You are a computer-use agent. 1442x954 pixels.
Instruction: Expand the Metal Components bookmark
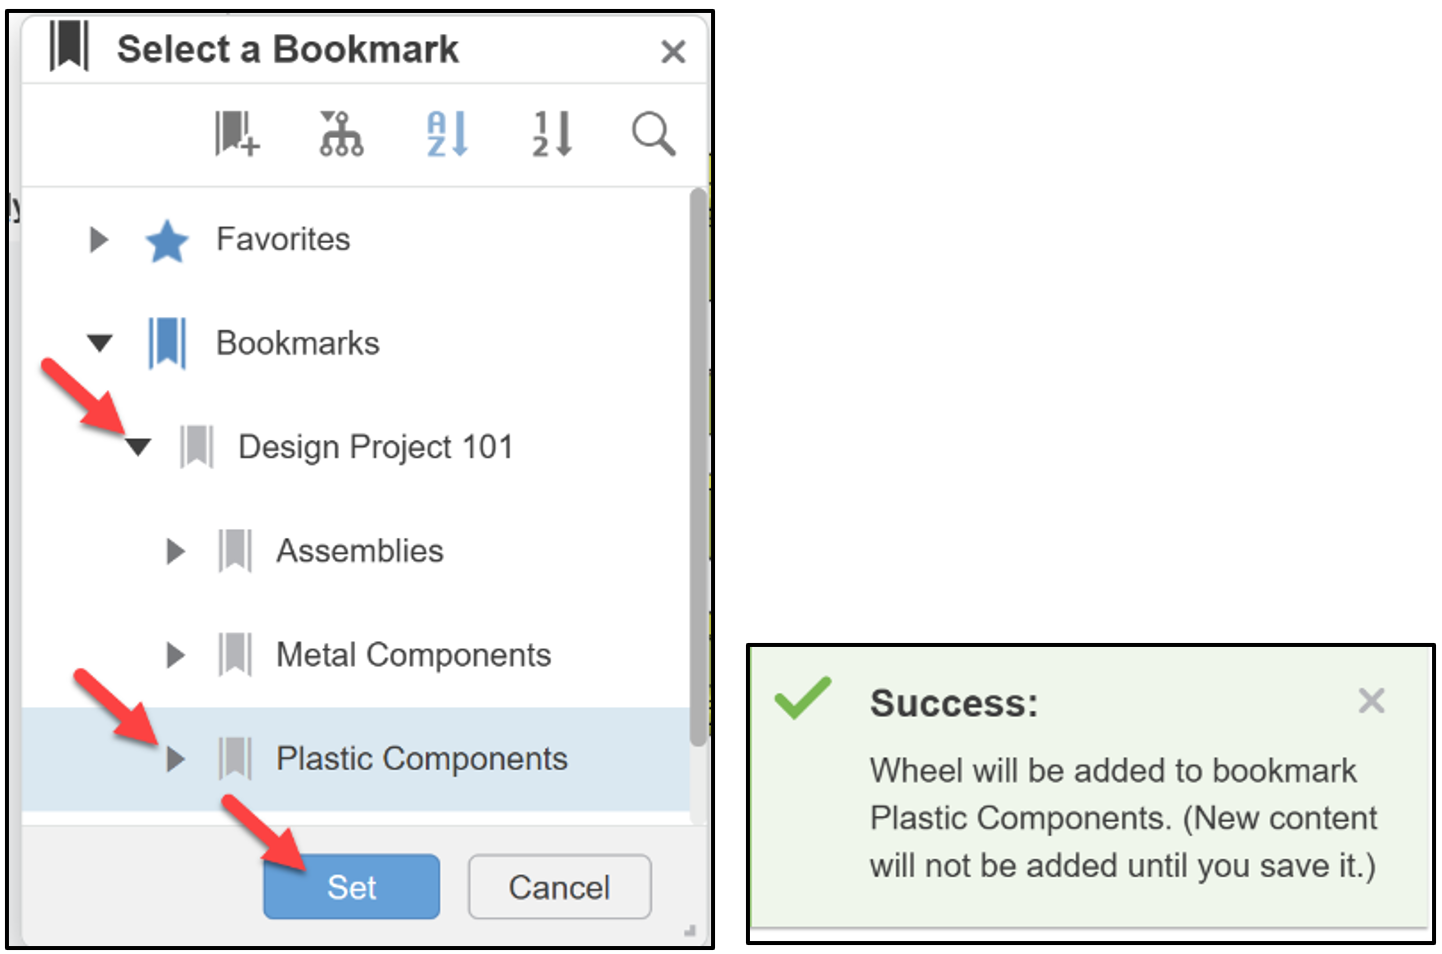click(175, 655)
